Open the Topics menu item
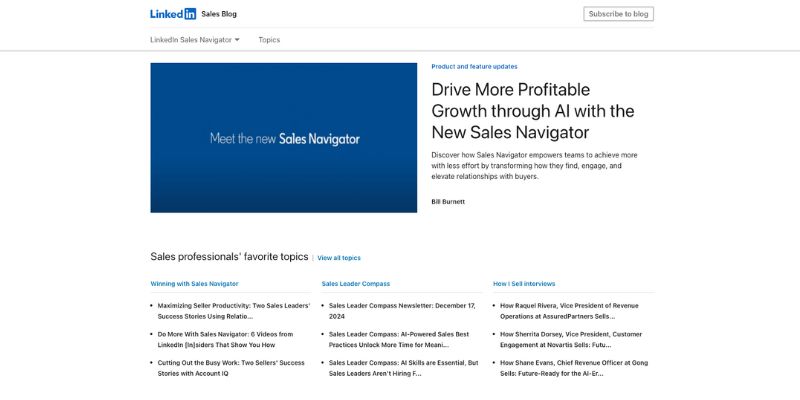Viewport: 800px width, 400px height. (269, 40)
